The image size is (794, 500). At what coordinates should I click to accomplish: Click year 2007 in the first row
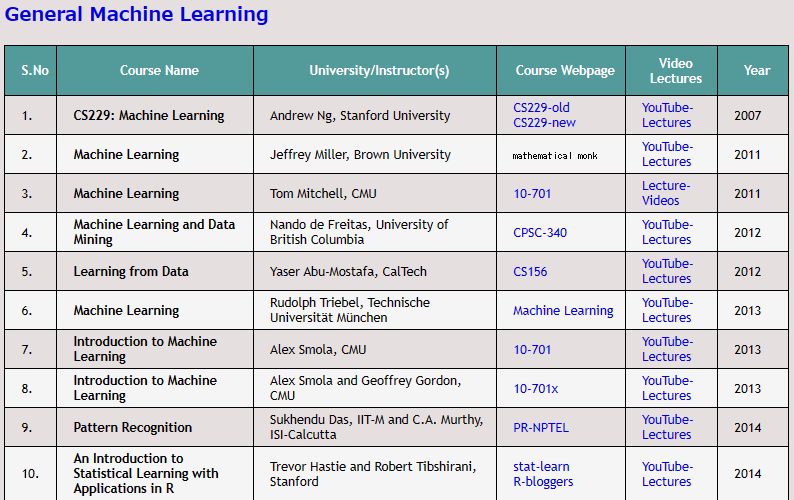[x=747, y=116]
